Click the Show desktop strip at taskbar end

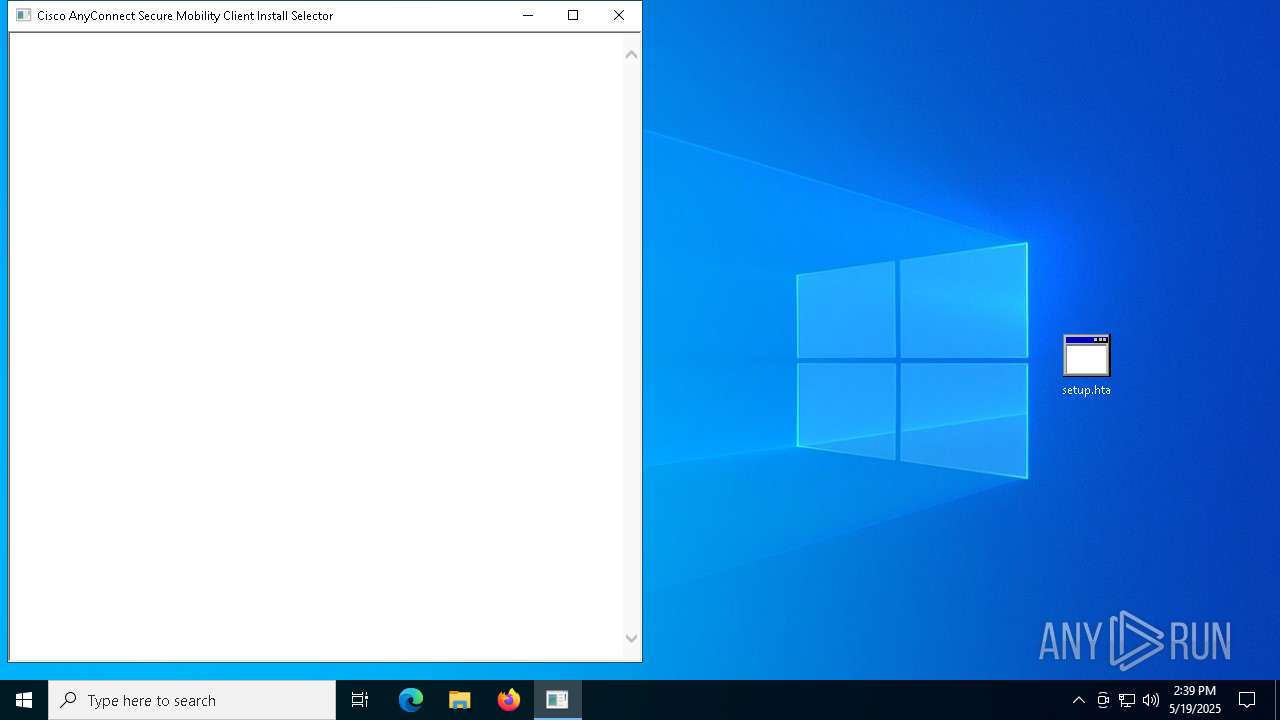pos(1277,700)
